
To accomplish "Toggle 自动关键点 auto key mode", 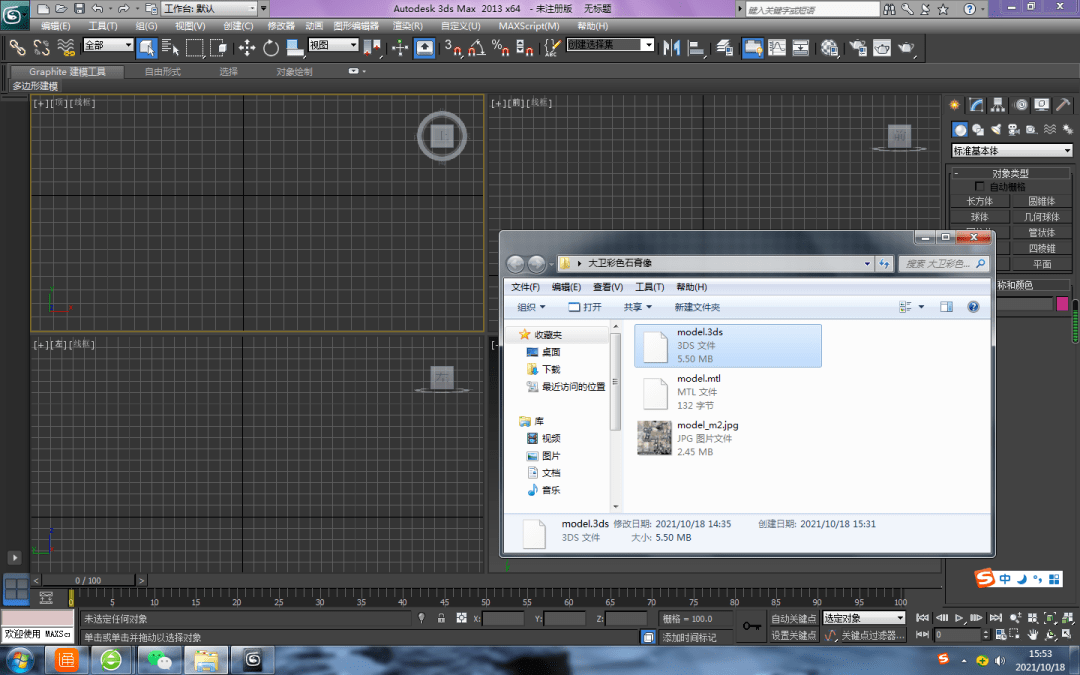I will 793,619.
